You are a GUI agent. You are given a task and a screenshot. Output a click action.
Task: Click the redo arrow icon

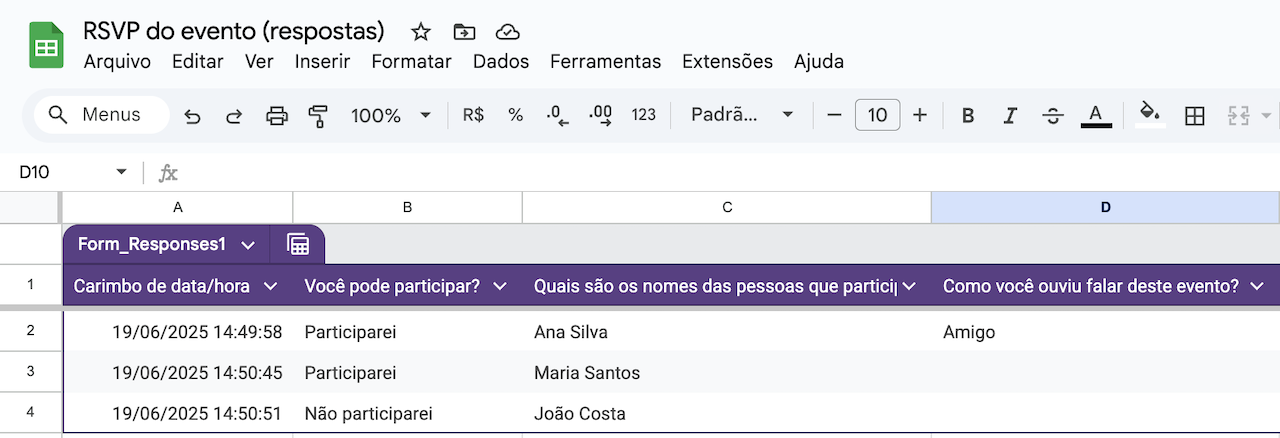coord(234,116)
